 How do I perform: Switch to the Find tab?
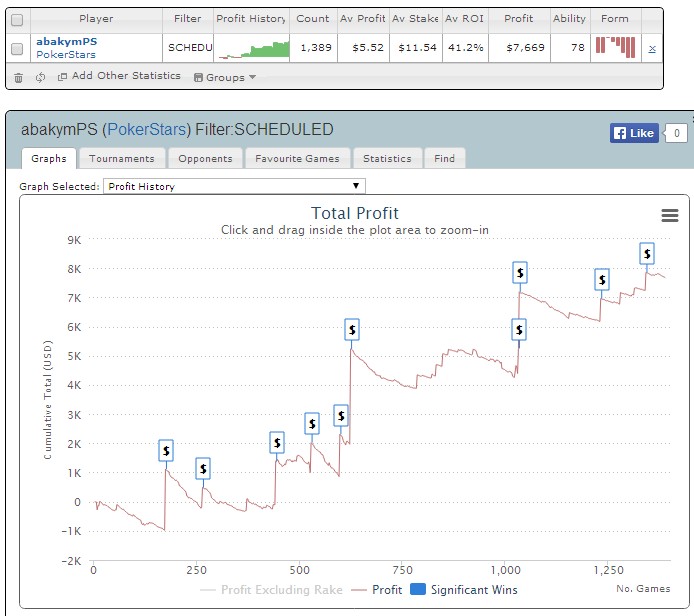click(444, 158)
